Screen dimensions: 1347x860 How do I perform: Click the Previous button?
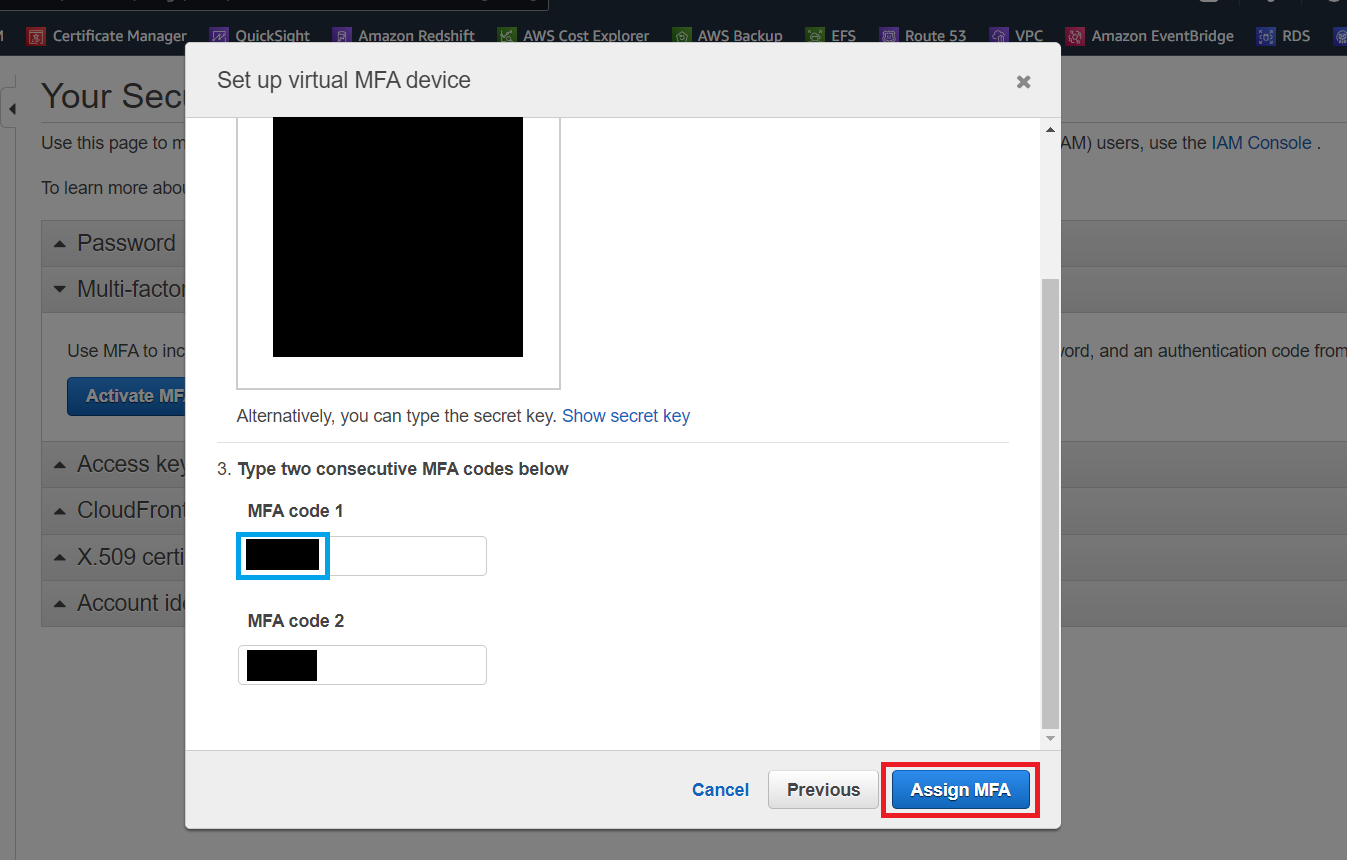pos(823,789)
